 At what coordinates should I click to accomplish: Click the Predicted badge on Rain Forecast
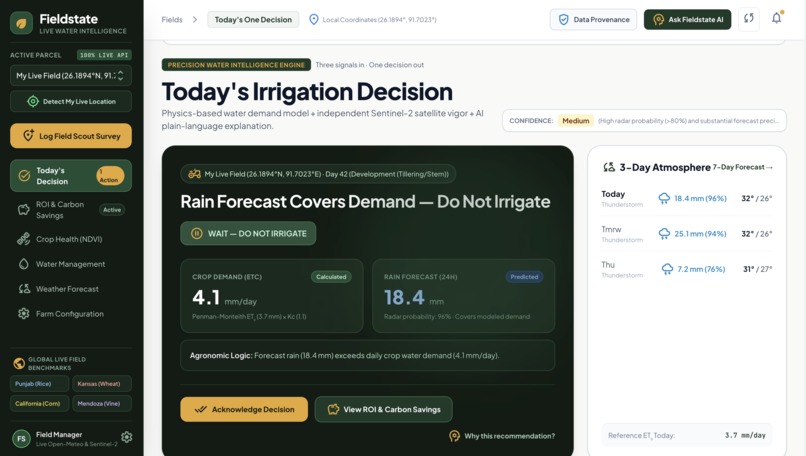click(x=524, y=277)
